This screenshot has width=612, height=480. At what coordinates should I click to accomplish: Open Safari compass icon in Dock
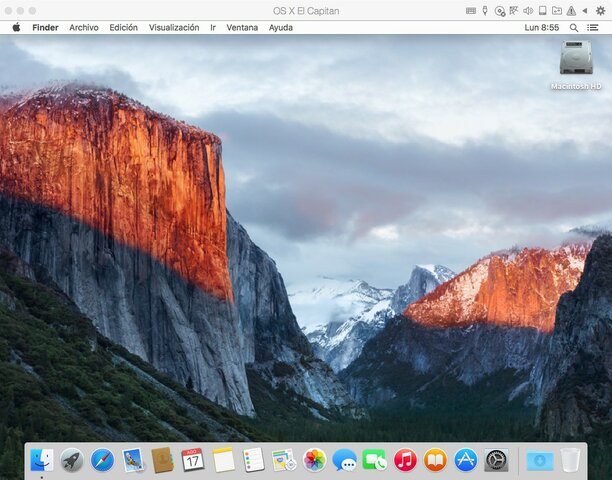tap(102, 460)
